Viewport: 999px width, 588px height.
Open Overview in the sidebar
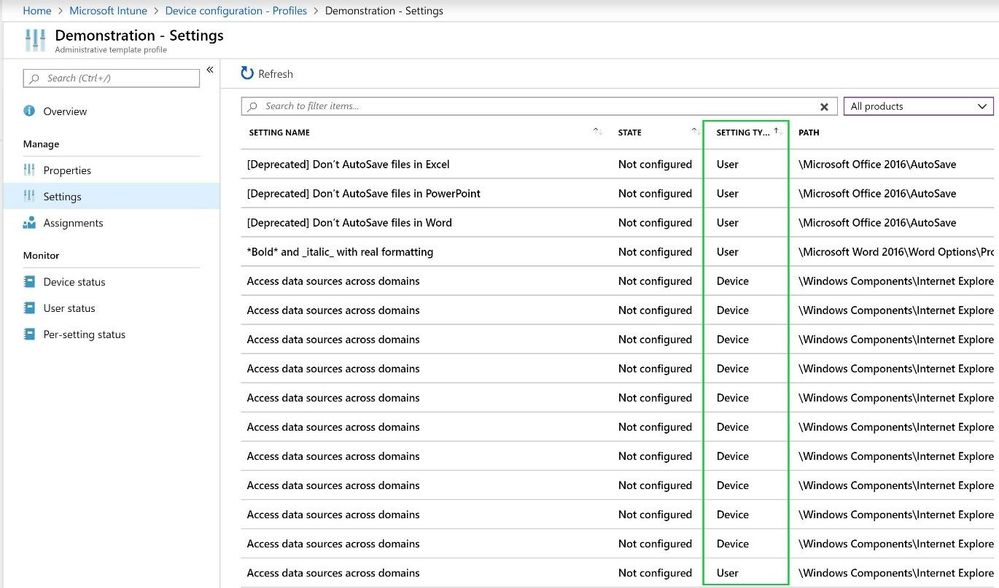click(65, 111)
